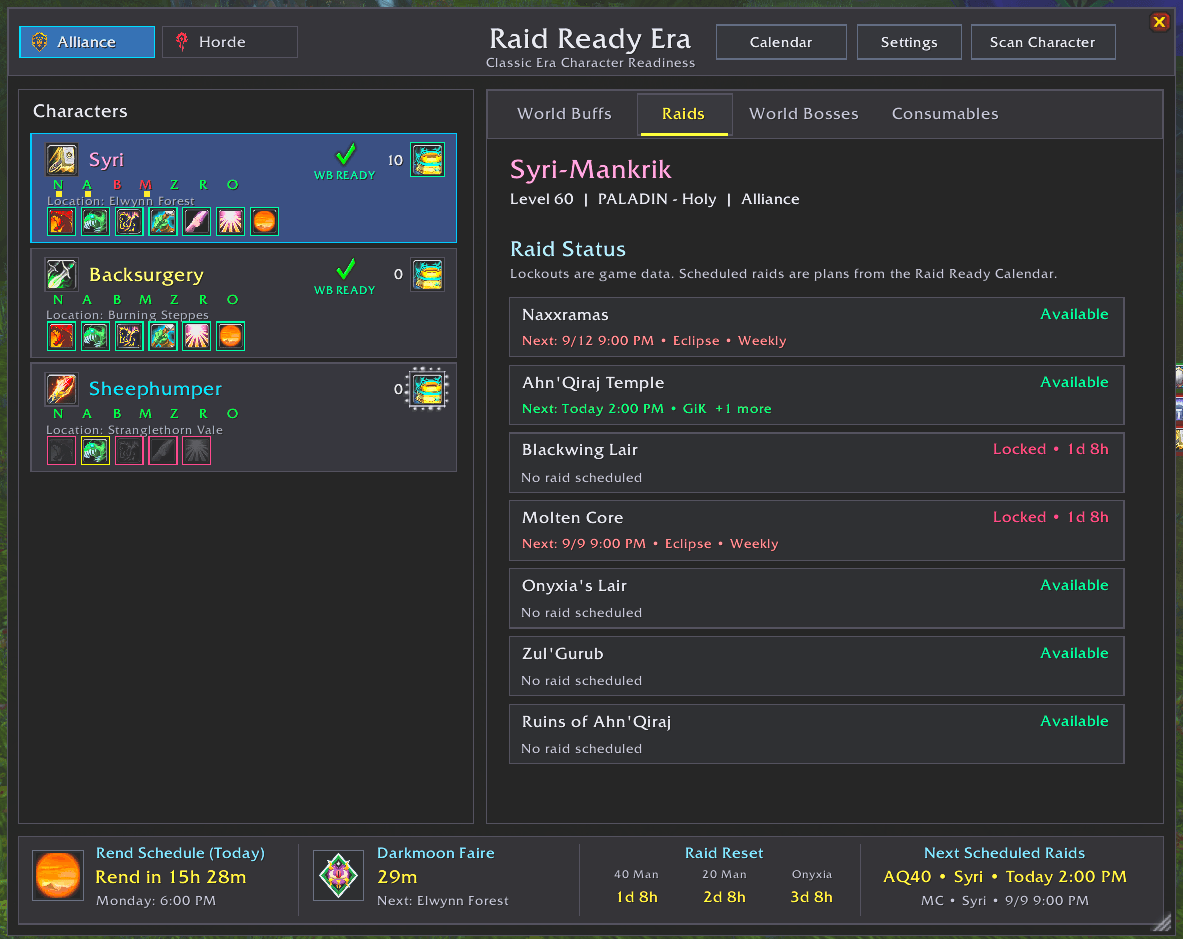Screen dimensions: 1183x939
Task: Click the green WB READY checkmark for Syri
Action: (346, 154)
